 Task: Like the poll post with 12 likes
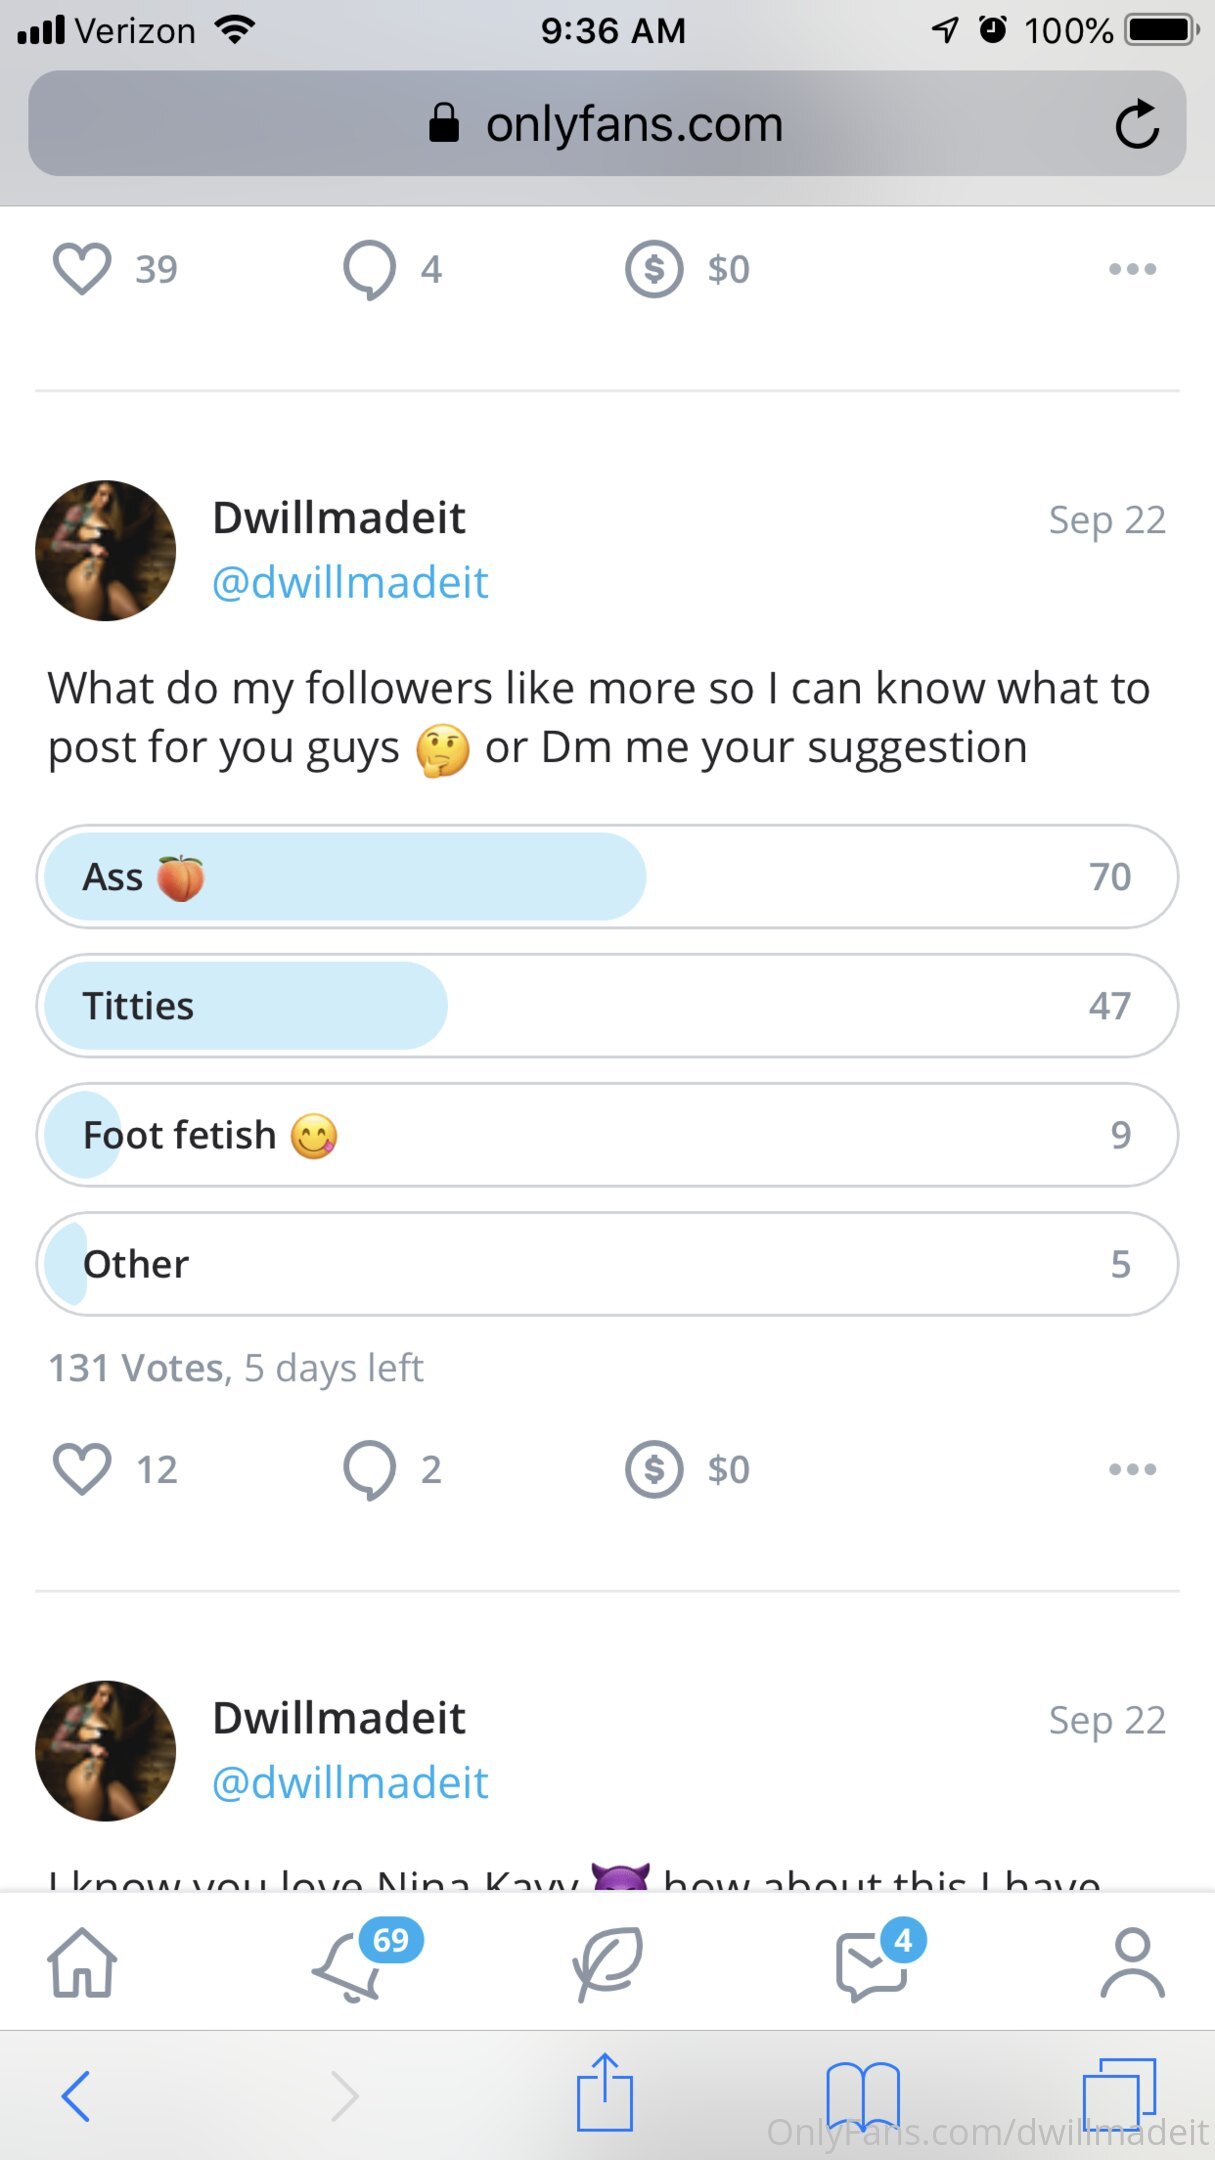82,1469
